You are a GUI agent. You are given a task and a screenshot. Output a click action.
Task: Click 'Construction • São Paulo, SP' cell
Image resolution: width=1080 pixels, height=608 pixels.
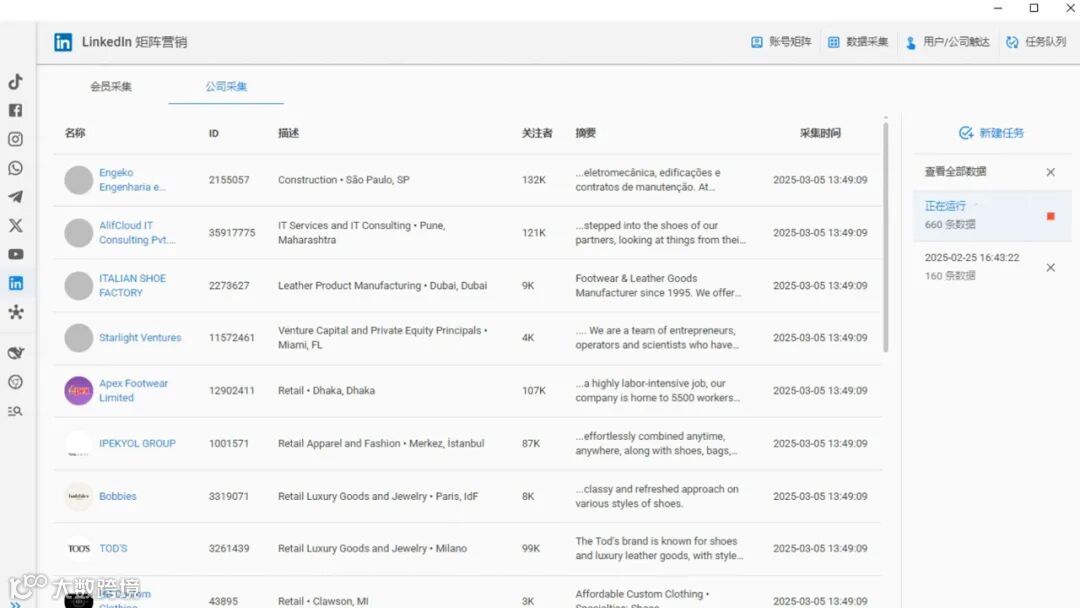click(344, 180)
